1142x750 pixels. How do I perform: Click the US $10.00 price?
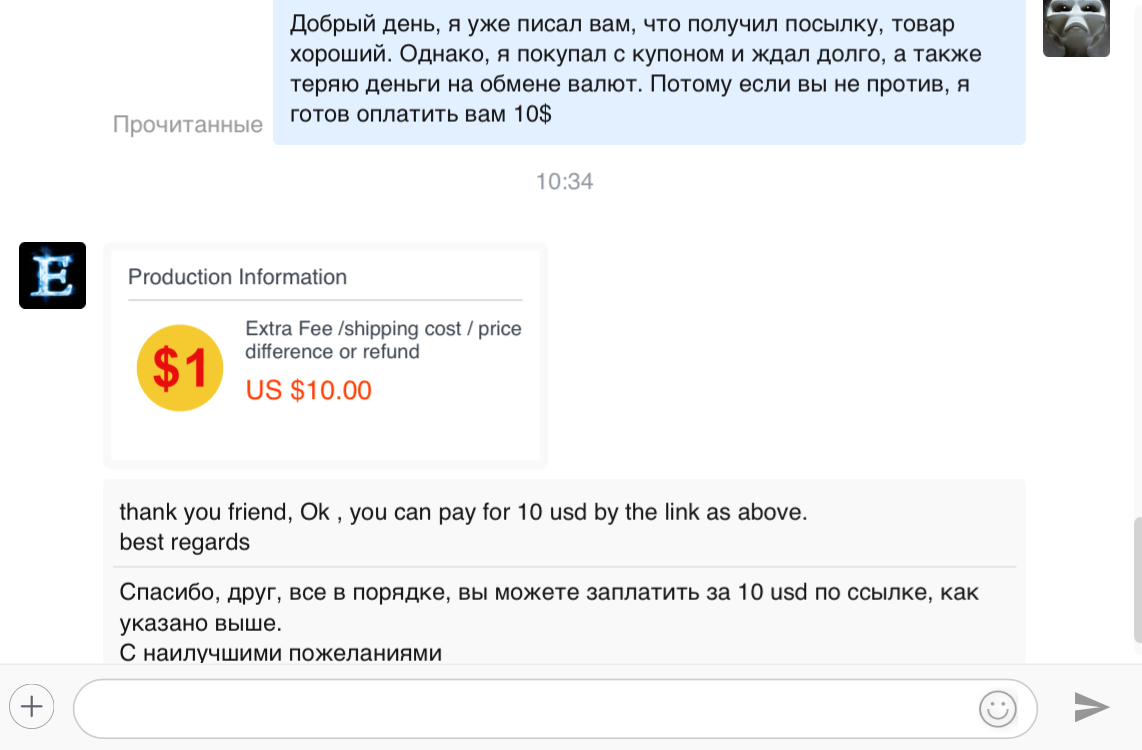point(309,390)
